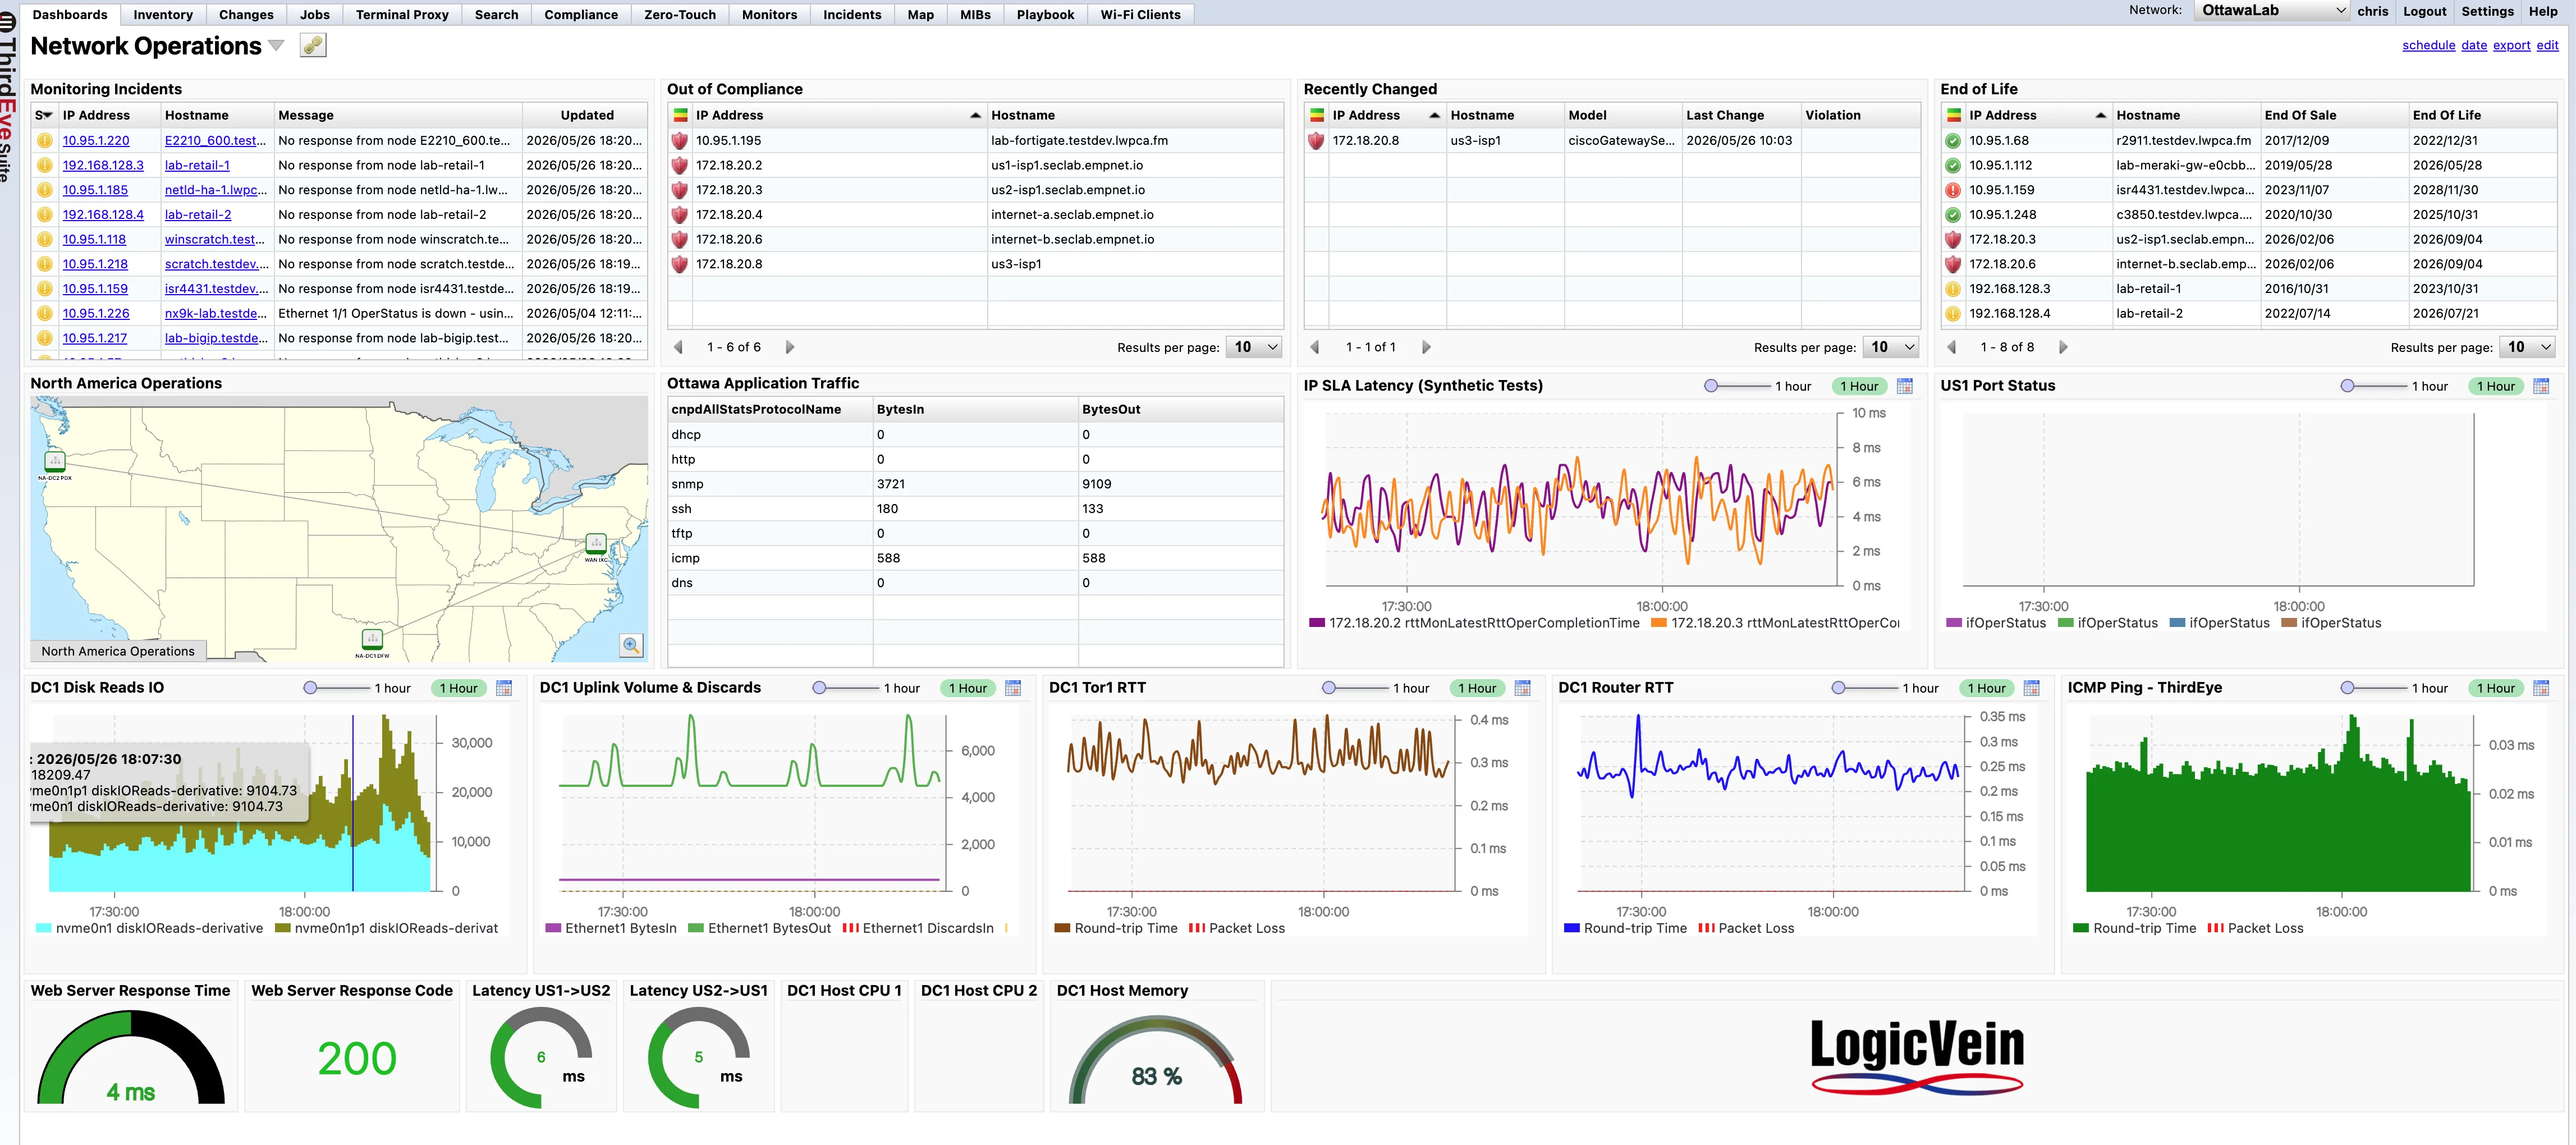The width and height of the screenshot is (2576, 1145).
Task: Open calendar icon in DC1 Disk Reads IO panel
Action: coord(504,688)
